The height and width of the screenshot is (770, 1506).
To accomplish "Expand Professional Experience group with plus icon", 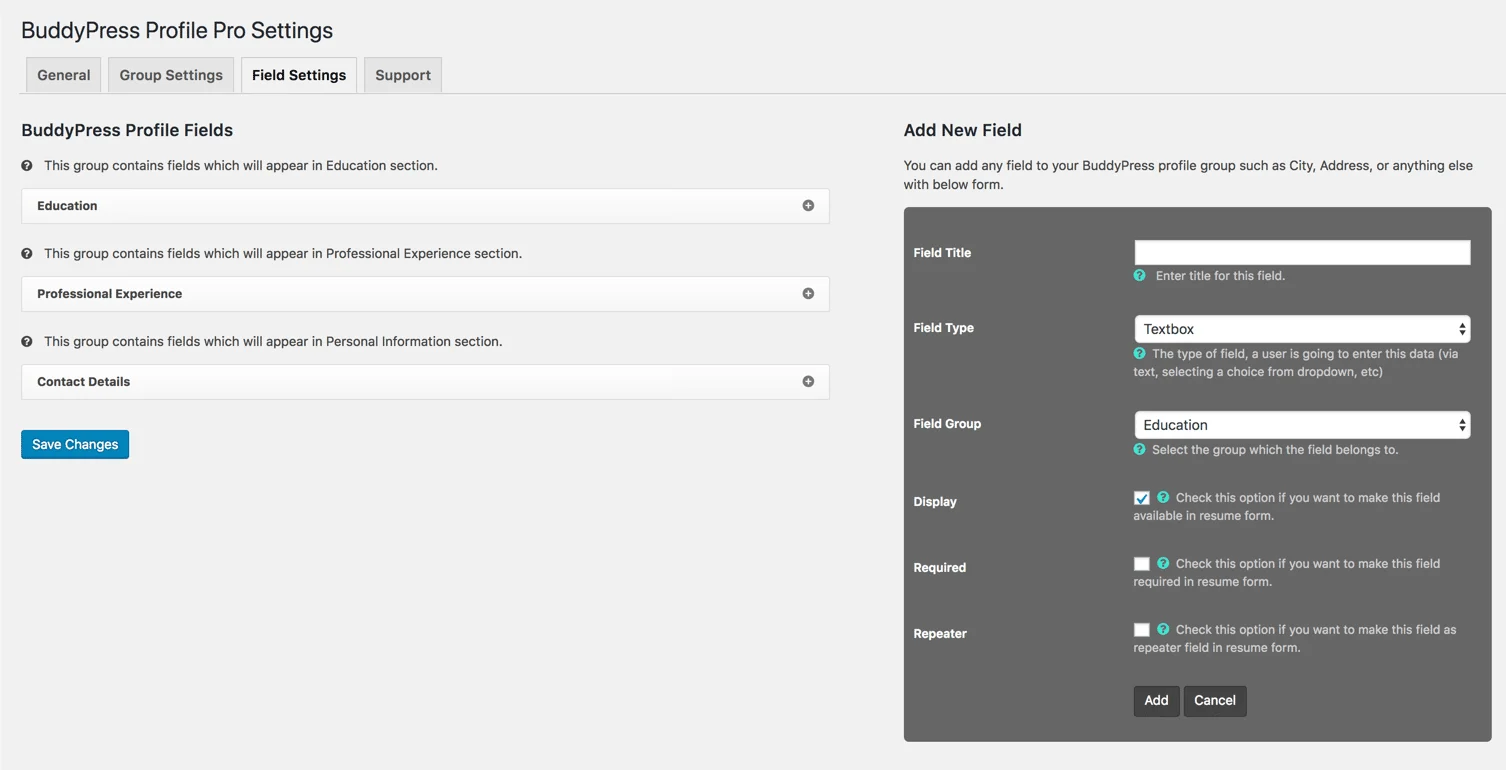I will 808,294.
